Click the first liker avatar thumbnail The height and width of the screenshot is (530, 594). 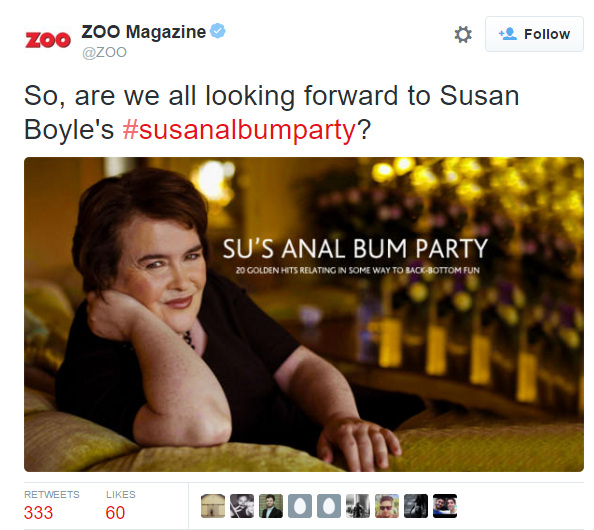pyautogui.click(x=213, y=506)
